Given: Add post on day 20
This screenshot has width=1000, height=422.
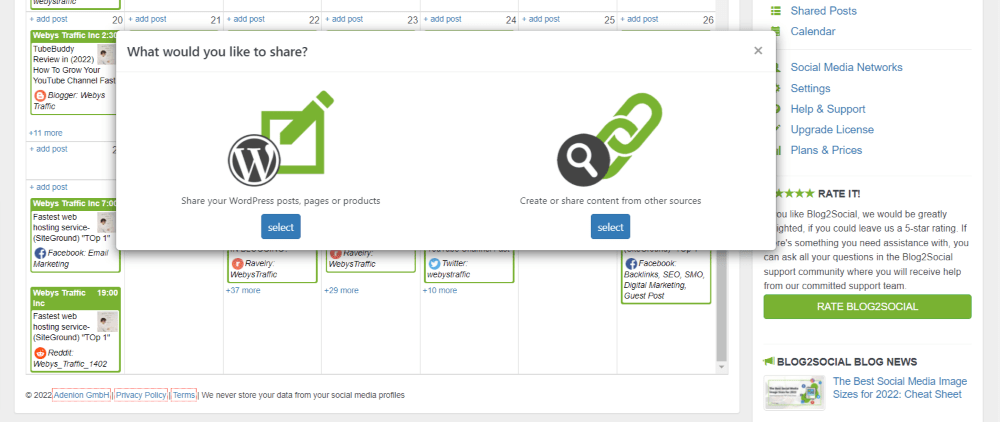Looking at the screenshot, I should point(48,19).
